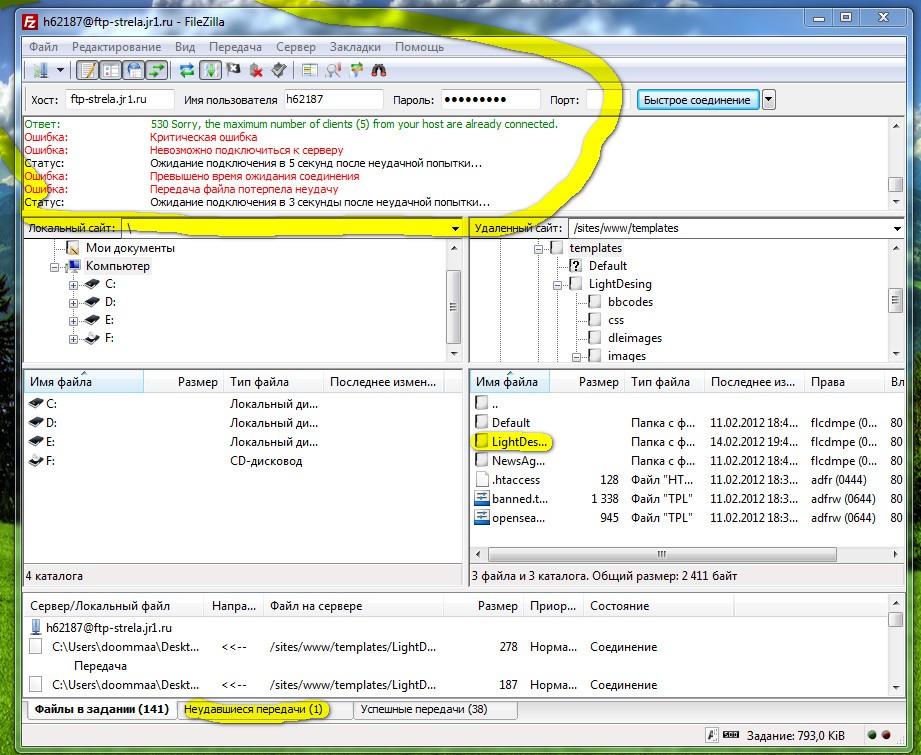921x755 pixels.
Task: Switch to Файлы в задании tab
Action: coord(102,709)
